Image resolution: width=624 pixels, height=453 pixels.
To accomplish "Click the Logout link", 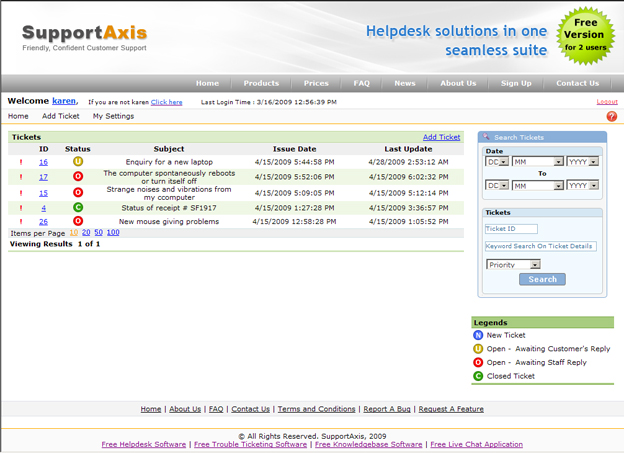I will (607, 102).
